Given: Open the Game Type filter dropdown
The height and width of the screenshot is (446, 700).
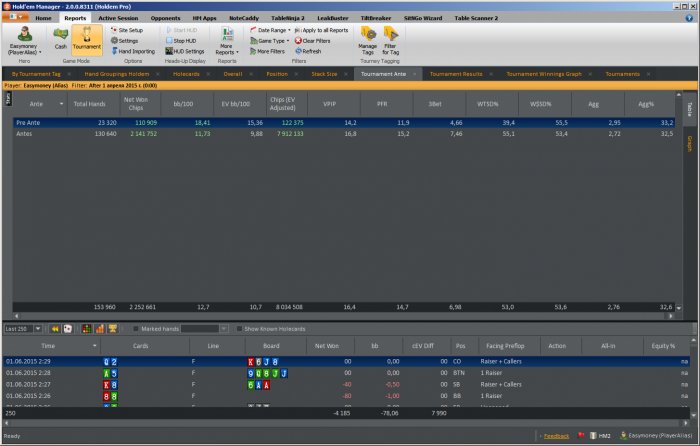Looking at the screenshot, I should click(270, 41).
